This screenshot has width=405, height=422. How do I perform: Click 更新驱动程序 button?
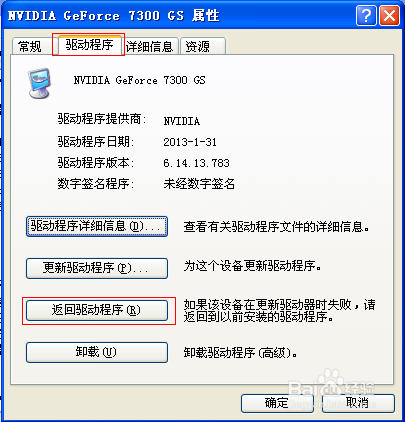click(x=97, y=268)
